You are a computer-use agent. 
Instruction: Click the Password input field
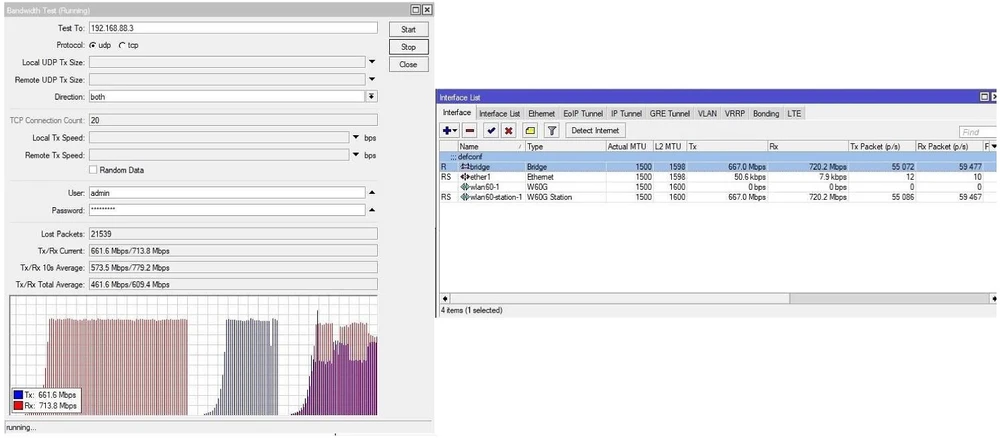pos(227,210)
